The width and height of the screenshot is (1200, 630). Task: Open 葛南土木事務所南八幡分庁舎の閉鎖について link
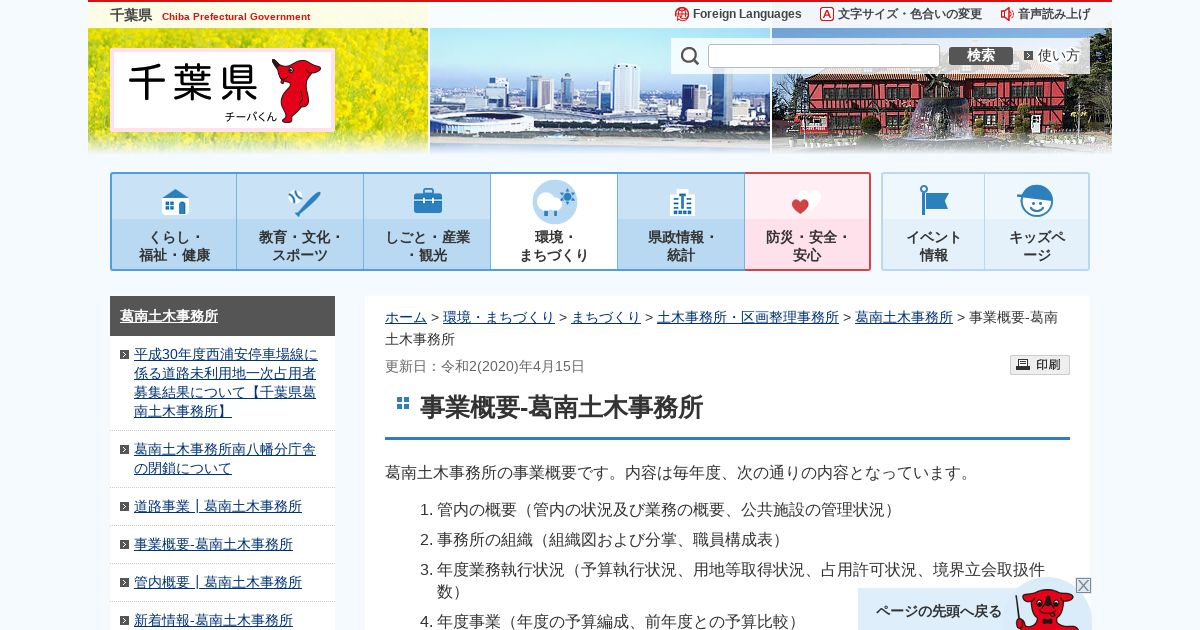(226, 459)
